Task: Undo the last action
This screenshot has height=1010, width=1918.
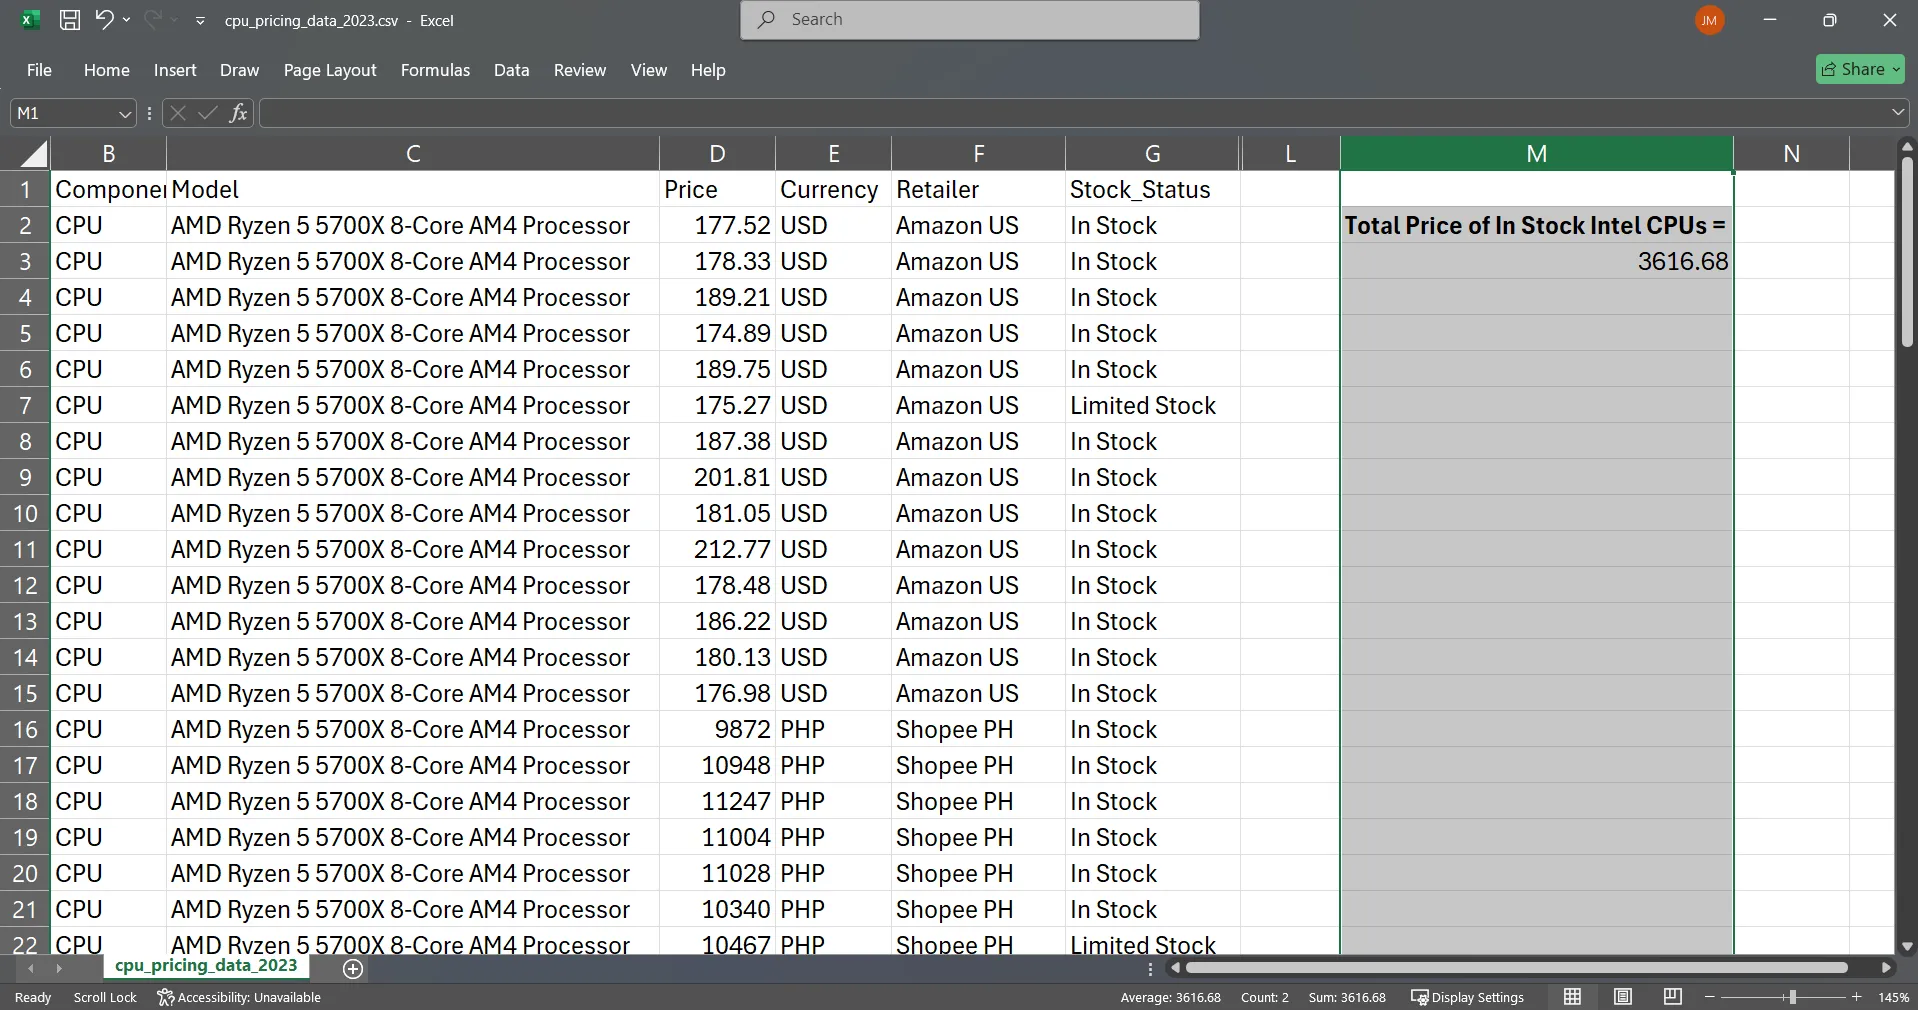Action: click(103, 20)
